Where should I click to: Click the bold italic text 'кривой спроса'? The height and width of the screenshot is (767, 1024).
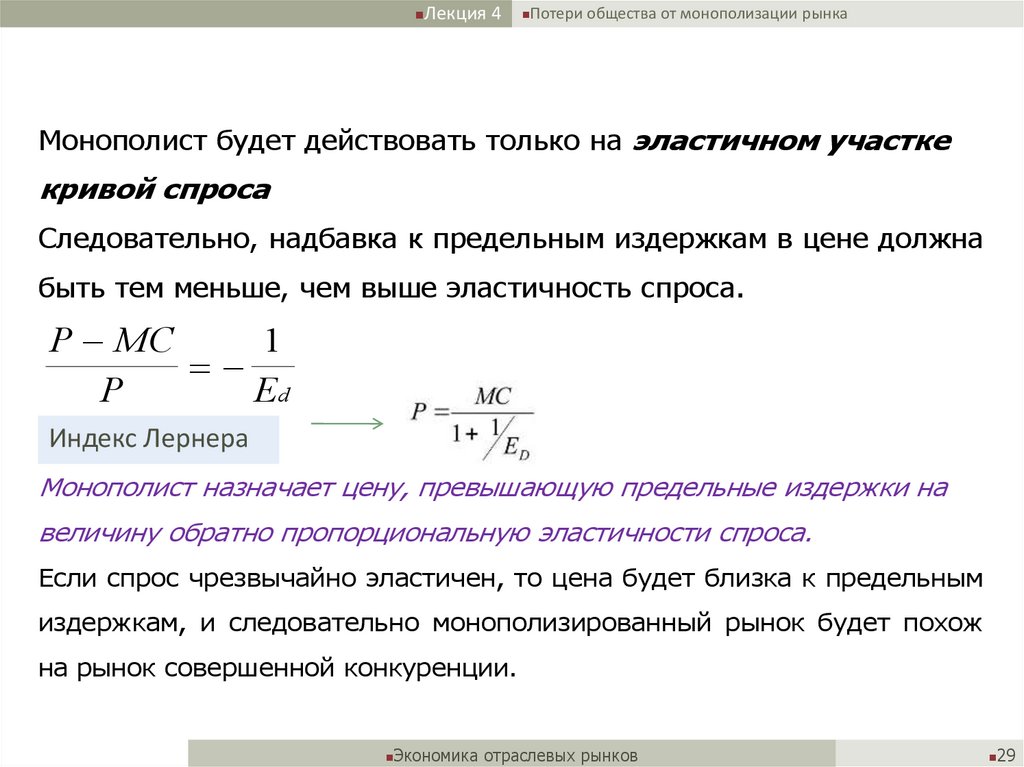pos(155,190)
